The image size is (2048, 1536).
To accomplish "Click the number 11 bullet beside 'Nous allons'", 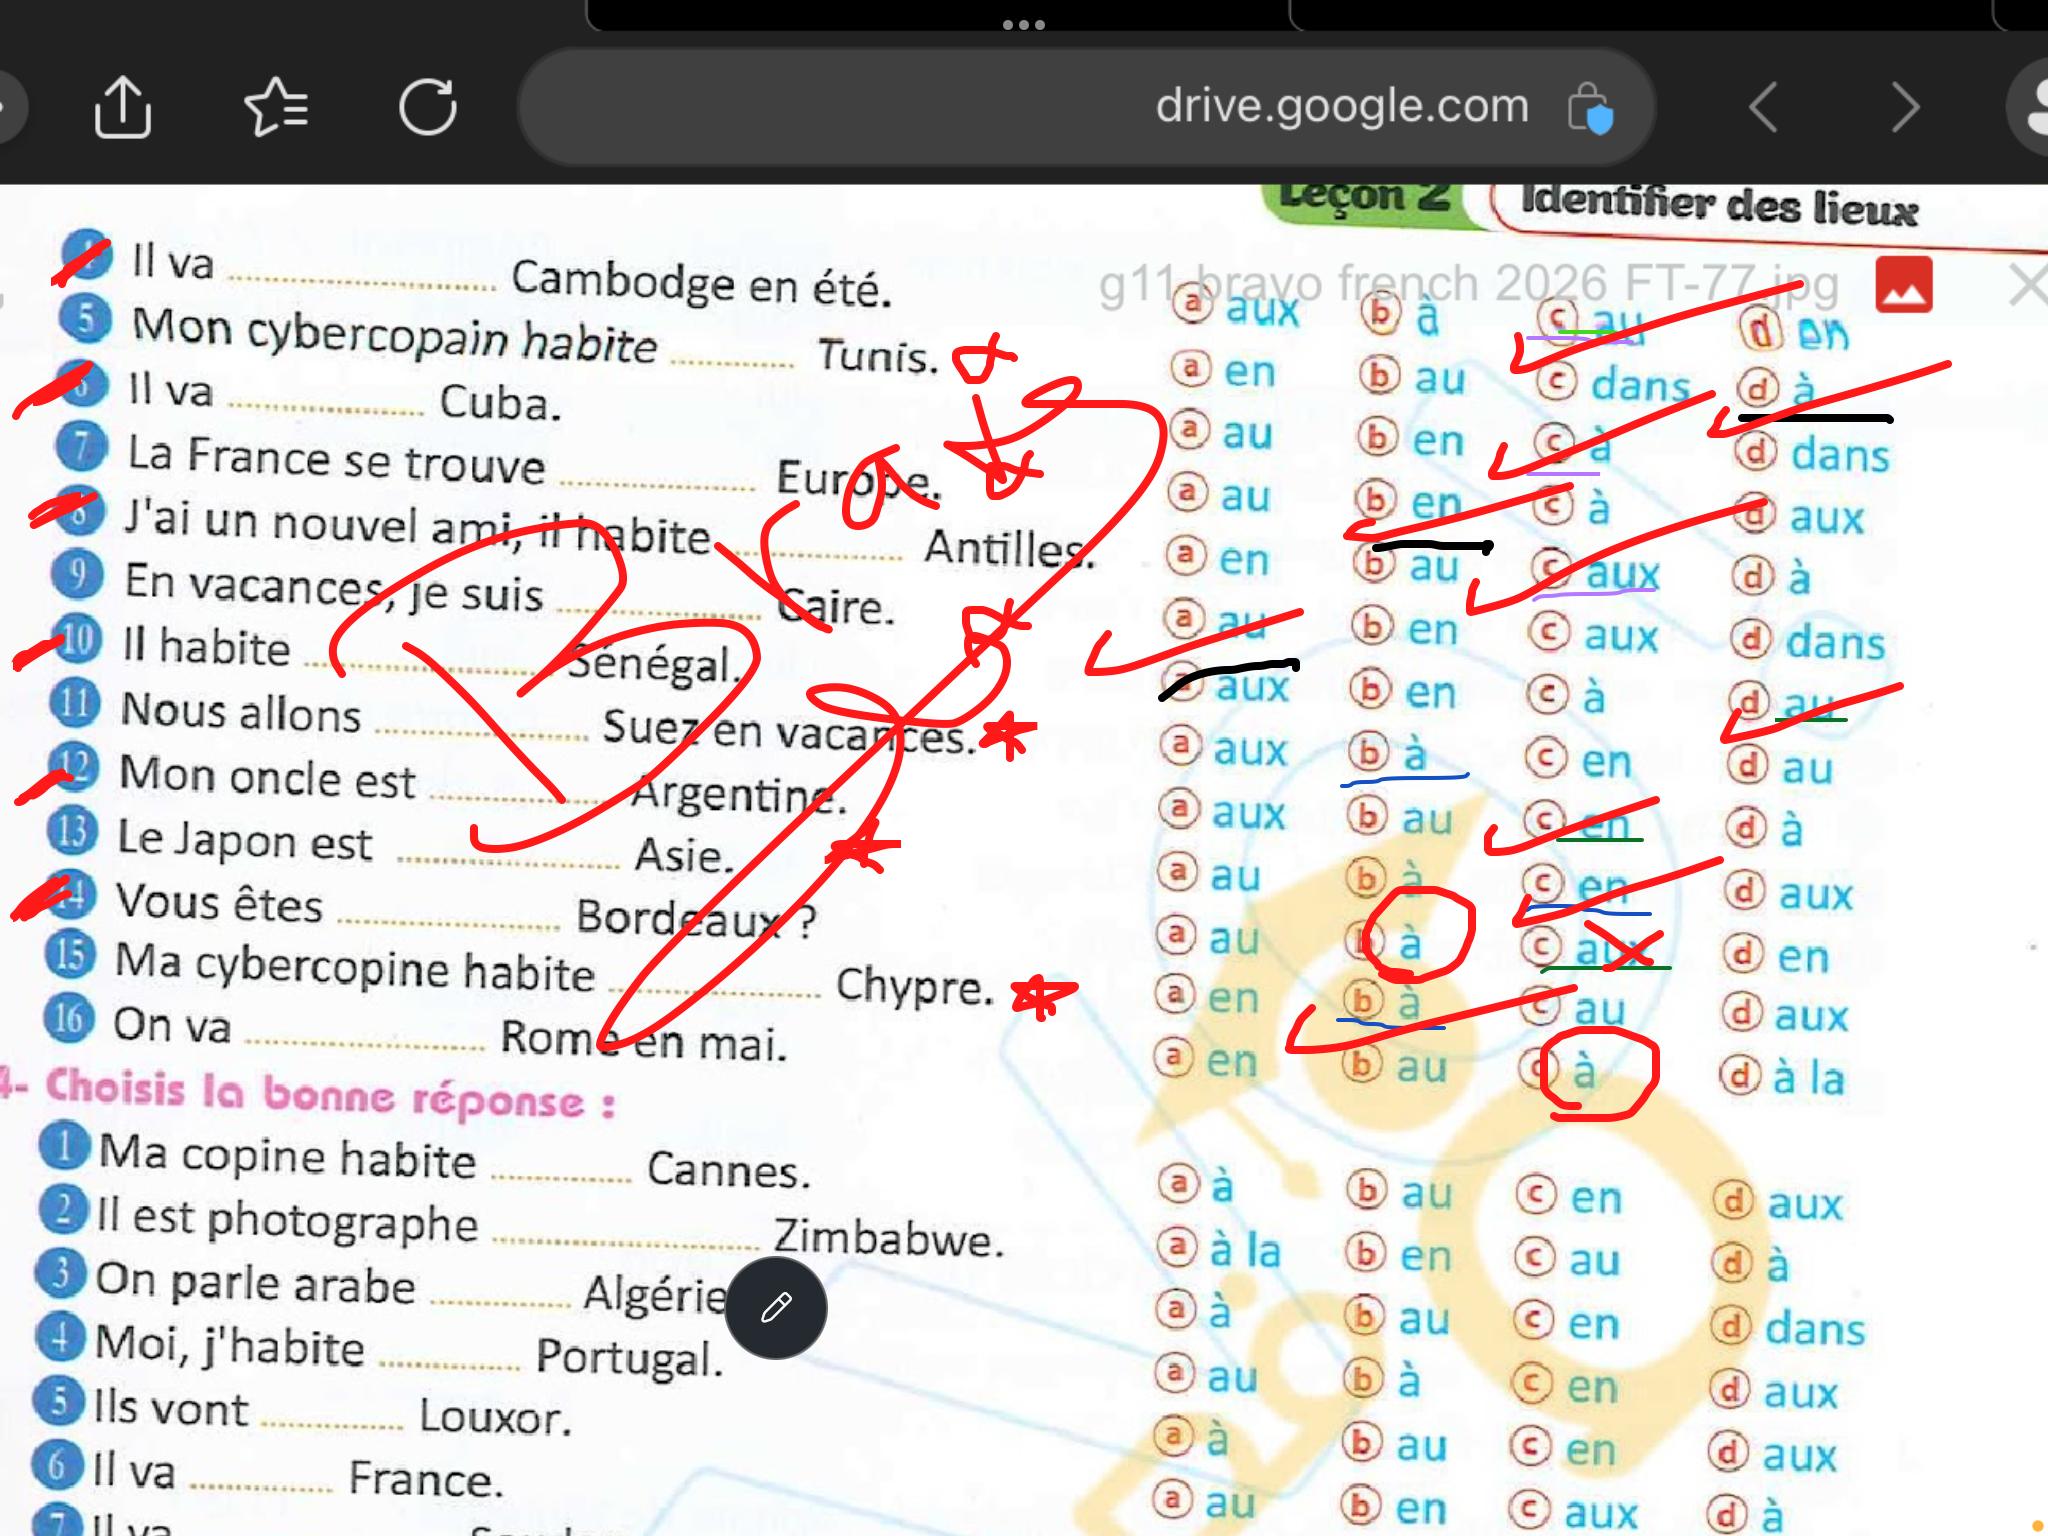I will pos(74,703).
